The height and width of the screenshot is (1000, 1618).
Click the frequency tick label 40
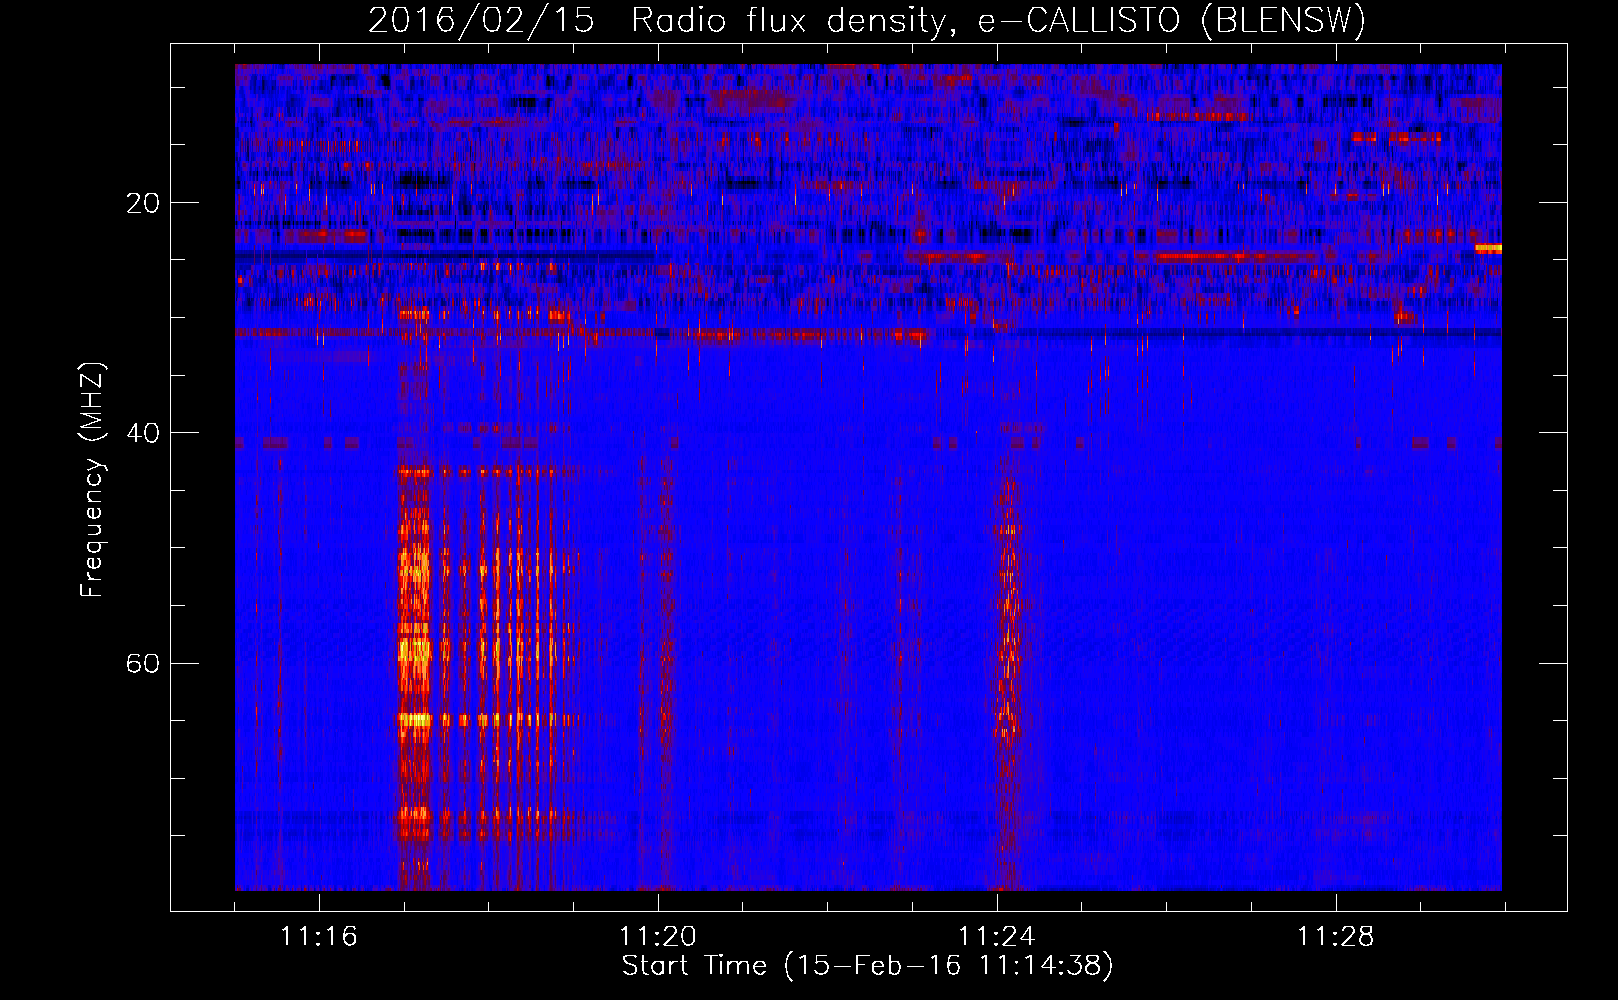143,433
